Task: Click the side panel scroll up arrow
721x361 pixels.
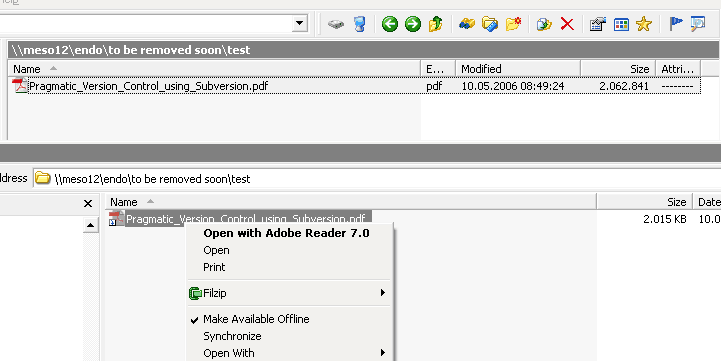Action: tap(91, 225)
